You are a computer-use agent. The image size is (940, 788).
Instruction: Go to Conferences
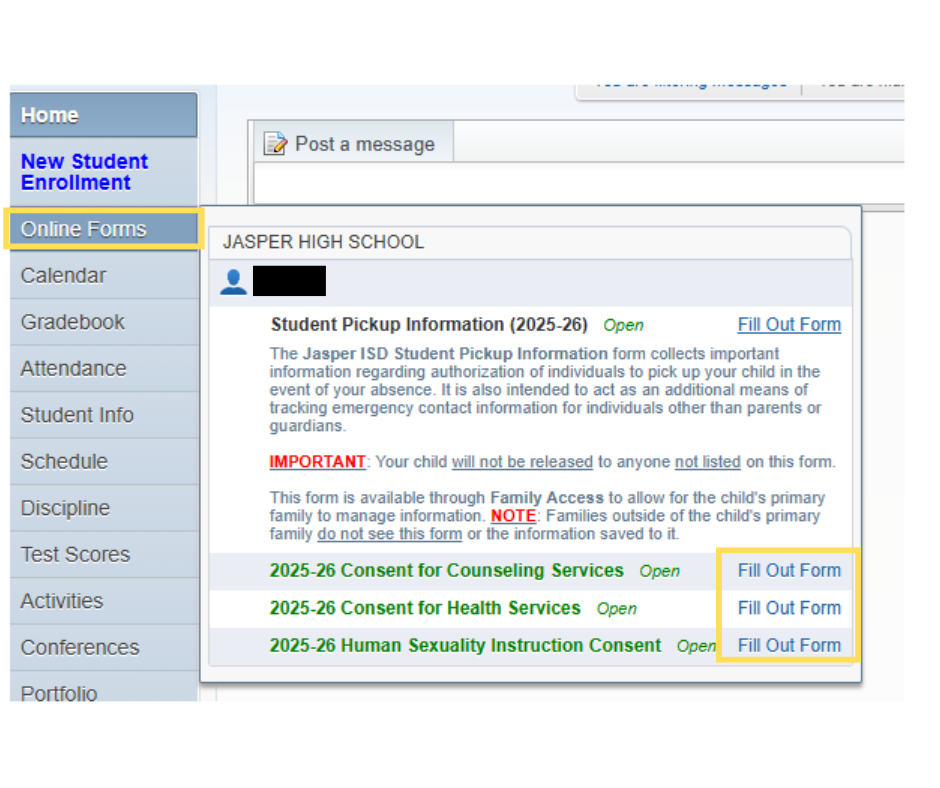tap(104, 648)
